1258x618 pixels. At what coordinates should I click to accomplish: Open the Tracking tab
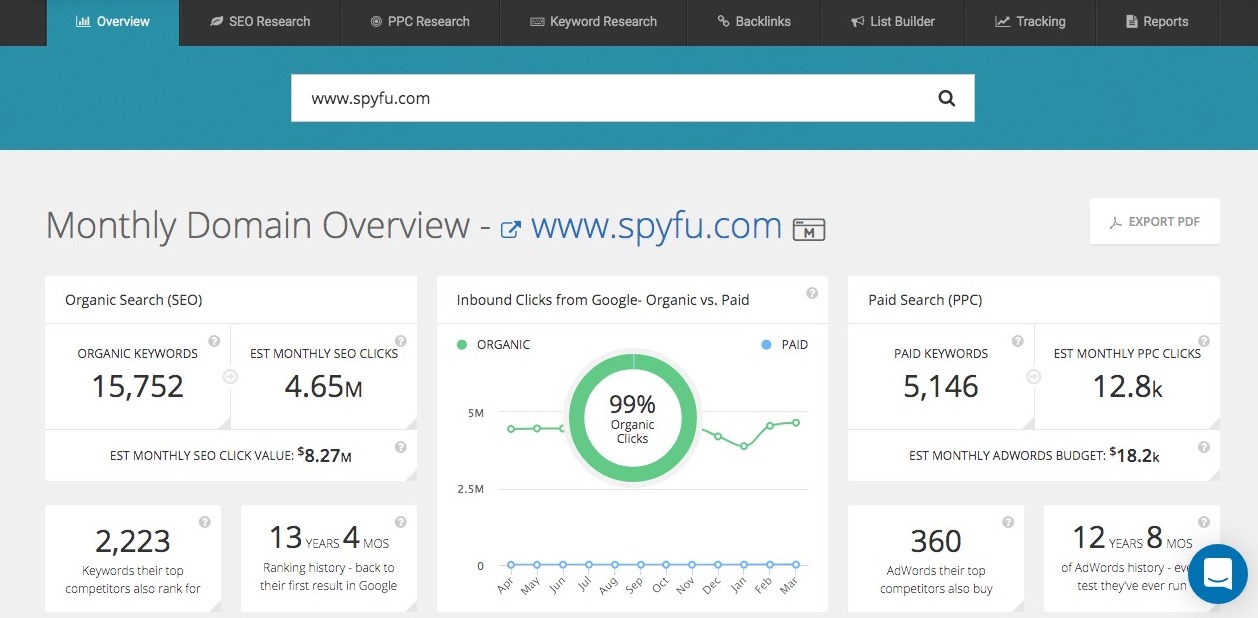coord(1031,22)
